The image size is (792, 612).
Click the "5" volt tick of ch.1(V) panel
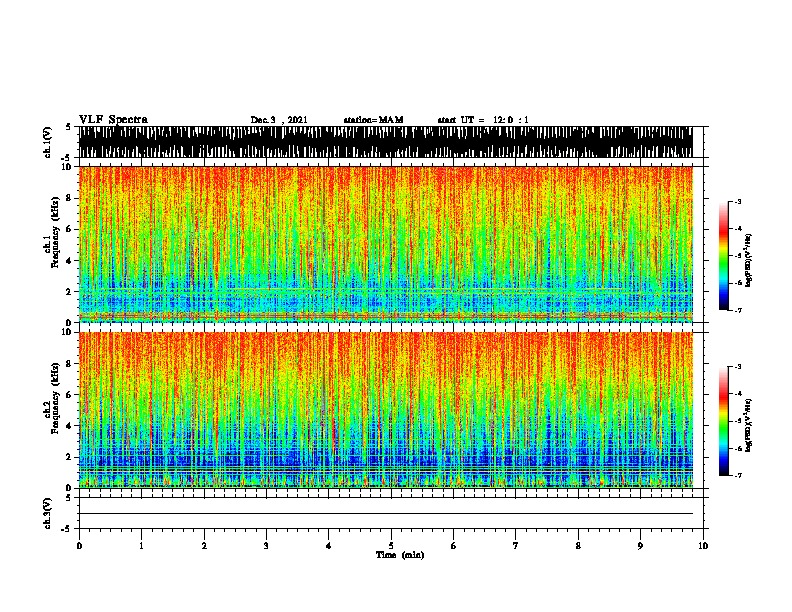tap(68, 127)
